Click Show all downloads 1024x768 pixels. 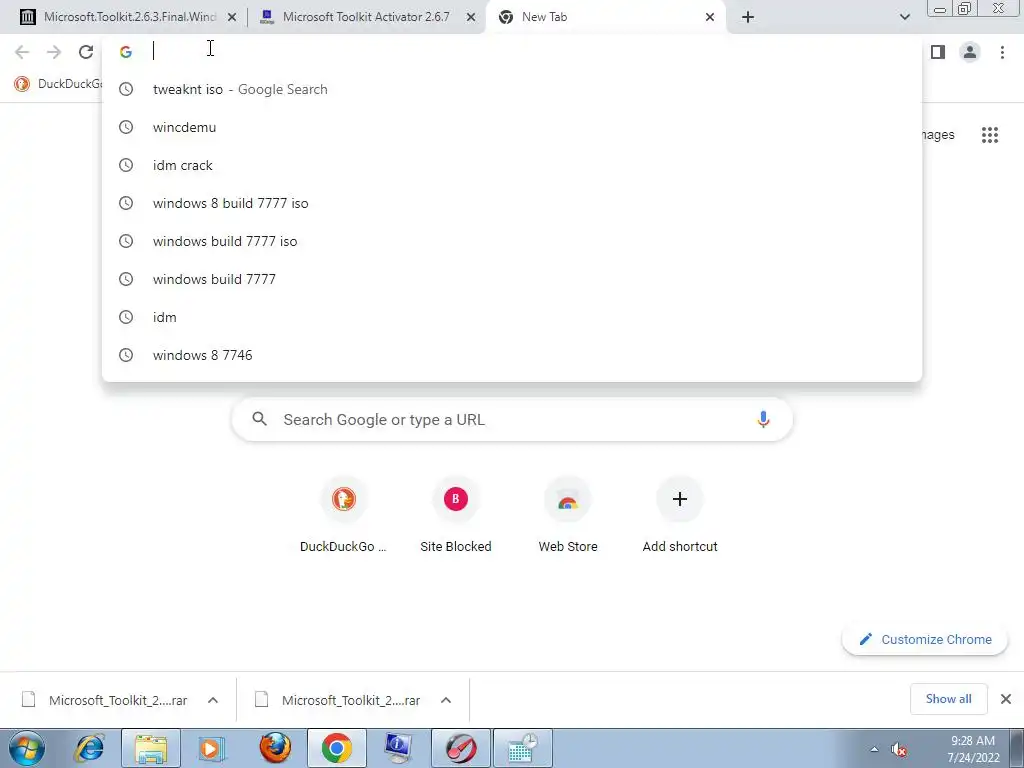point(948,699)
